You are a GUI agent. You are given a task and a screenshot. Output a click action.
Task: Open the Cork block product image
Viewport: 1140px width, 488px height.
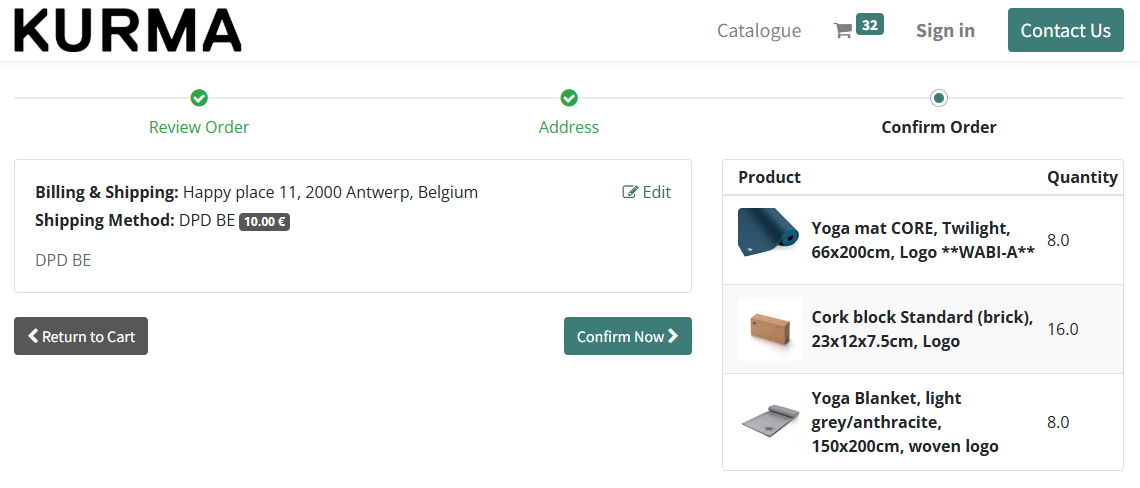point(769,329)
